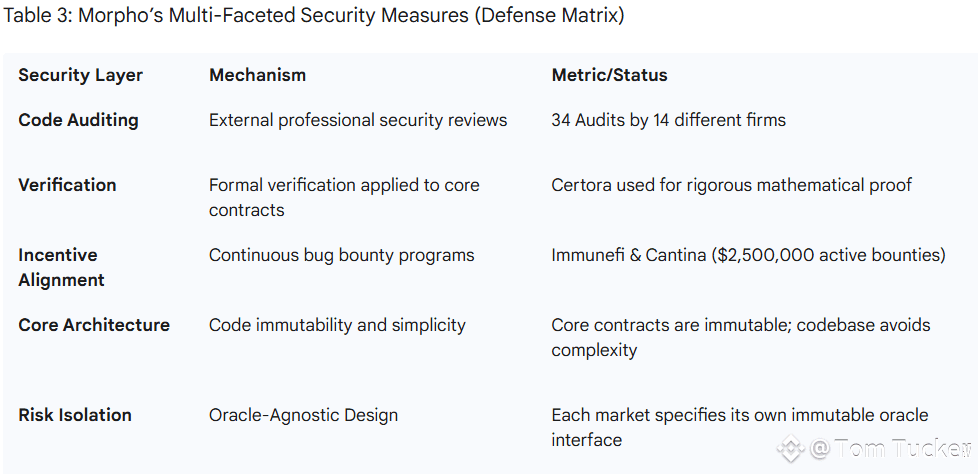Click 'Formal verification applied to core contracts' cell
Viewport: 978px width, 474px height.
344,198
